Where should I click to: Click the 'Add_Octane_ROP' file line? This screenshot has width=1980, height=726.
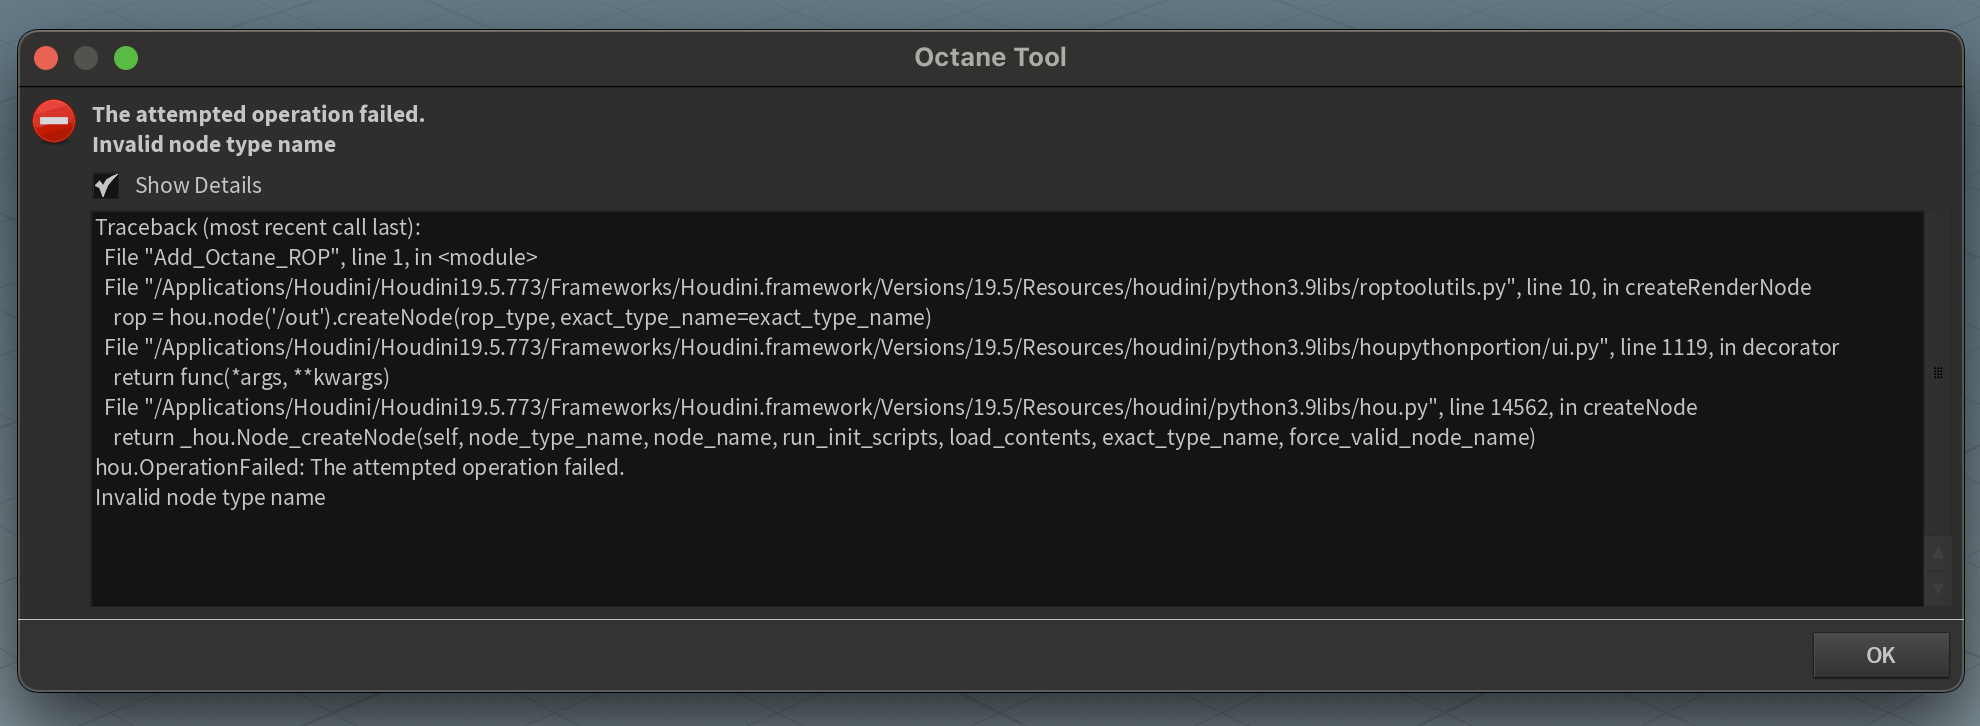[x=320, y=258]
